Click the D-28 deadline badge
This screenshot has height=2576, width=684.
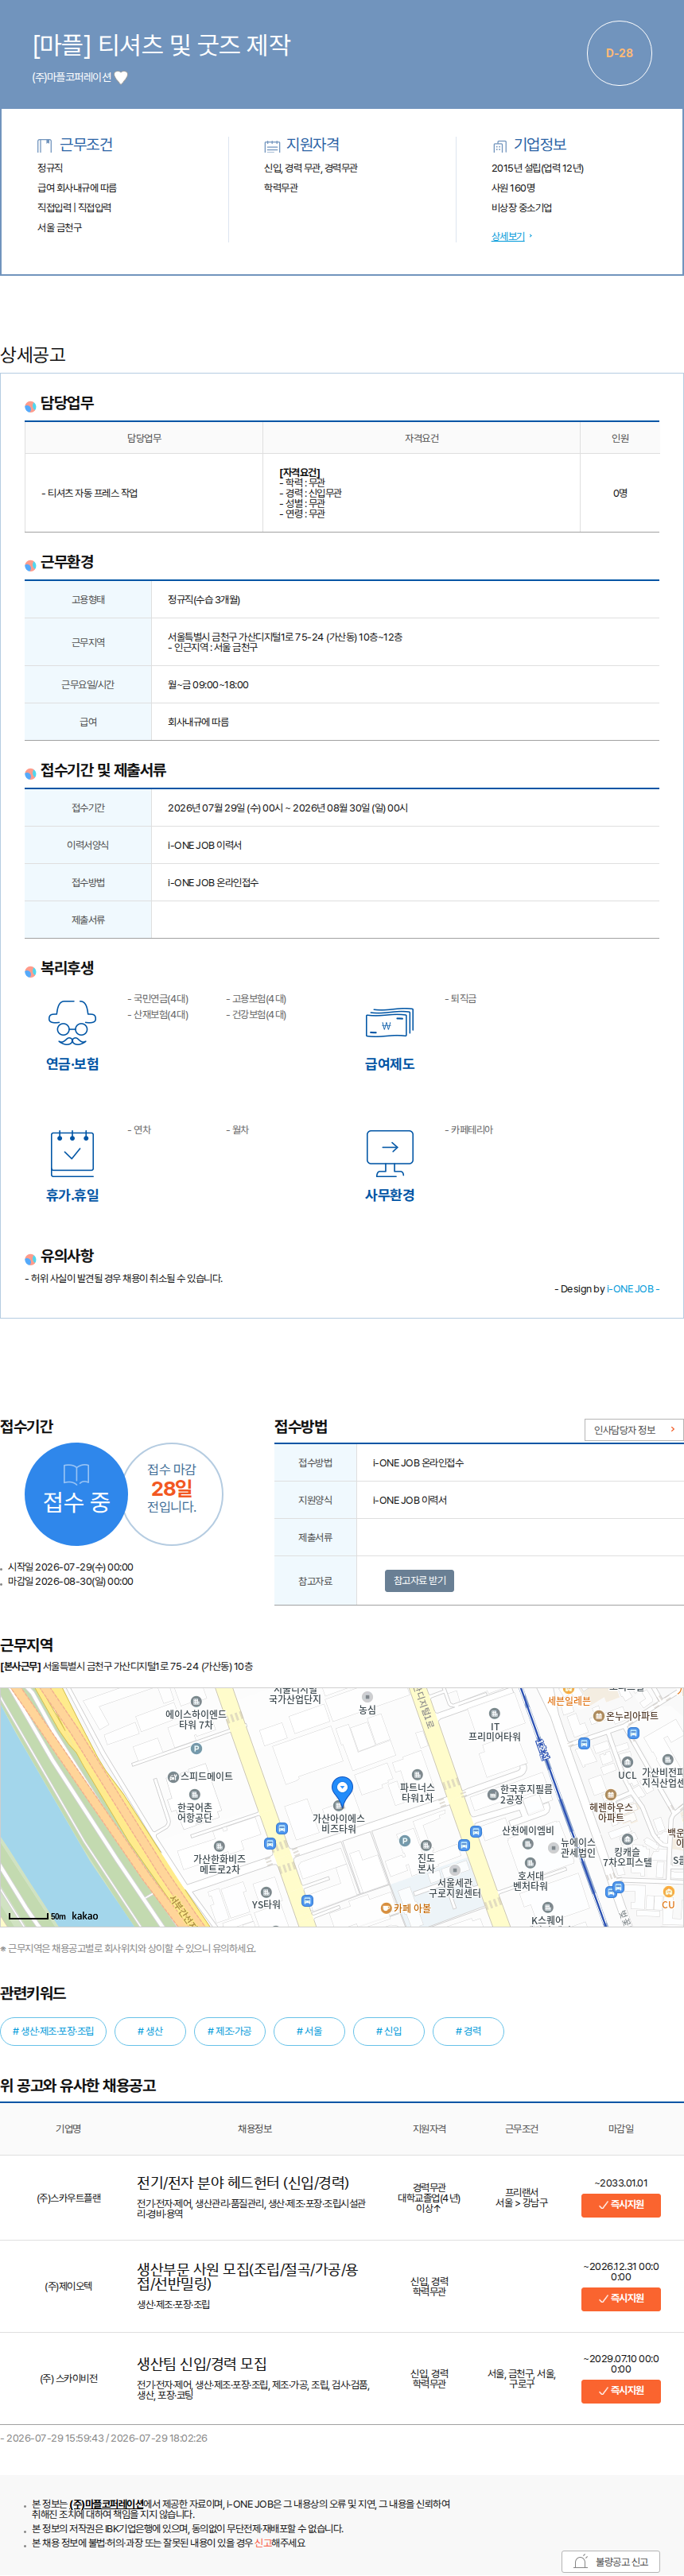tap(619, 53)
